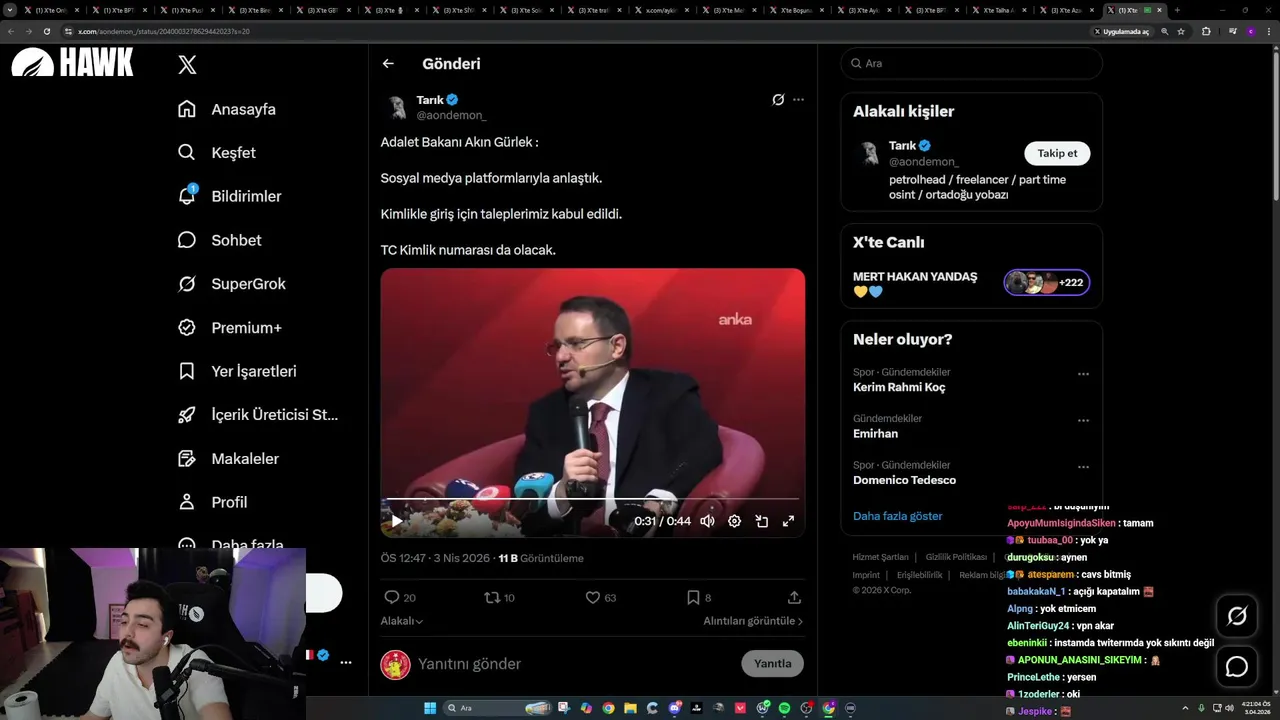This screenshot has width=1280, height=720.
Task: Open Alıntıları görüntüle link
Action: click(x=753, y=621)
